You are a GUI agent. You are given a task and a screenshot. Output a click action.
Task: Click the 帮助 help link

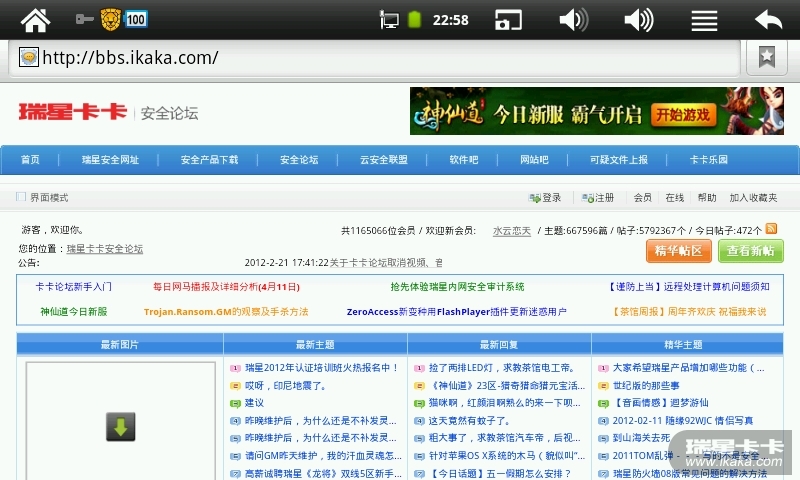point(707,197)
